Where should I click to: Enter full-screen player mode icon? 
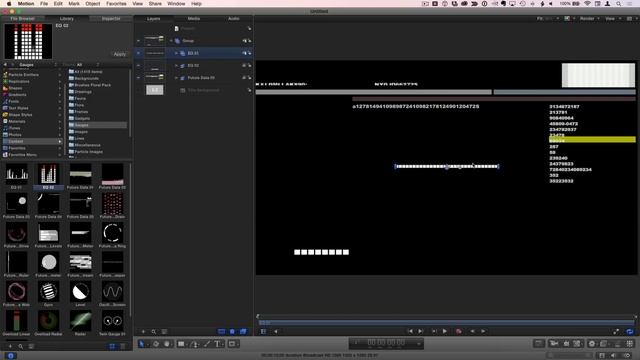[x=616, y=331]
